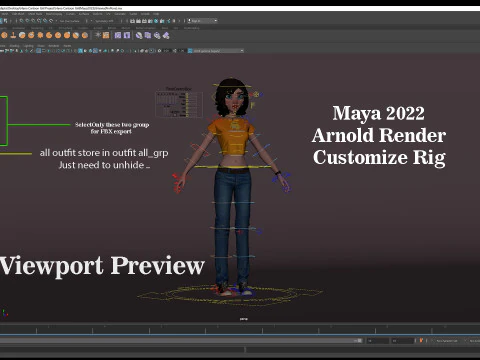Toggle the viewport grid icon

coord(38,51)
